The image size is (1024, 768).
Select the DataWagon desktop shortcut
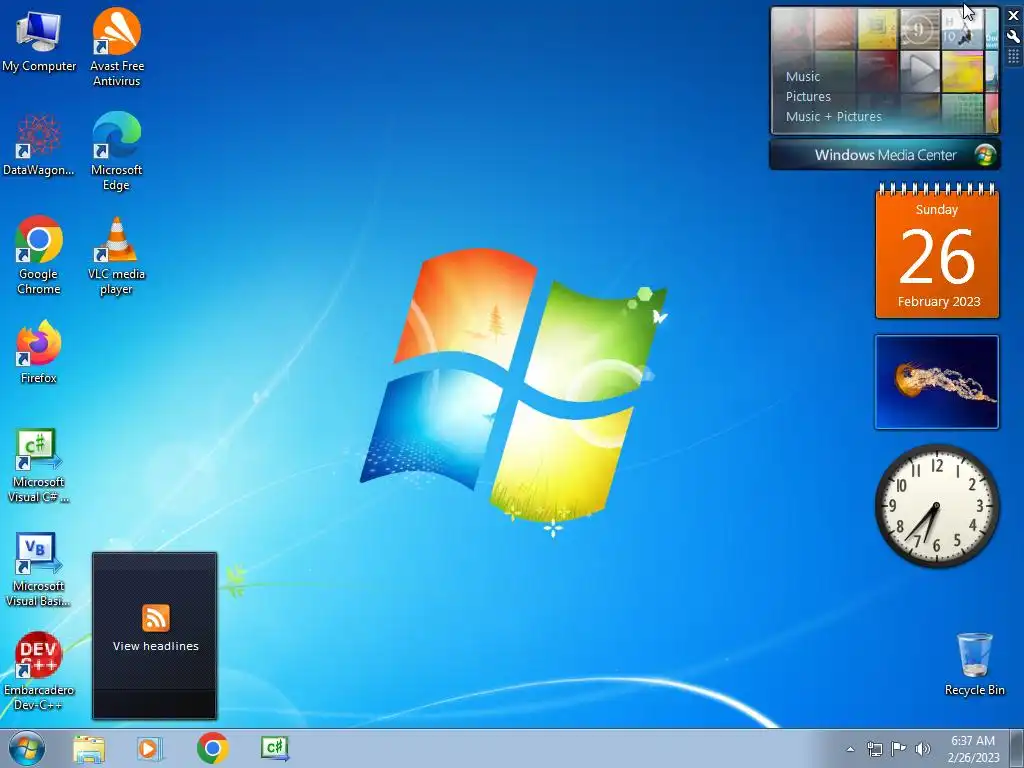click(39, 144)
